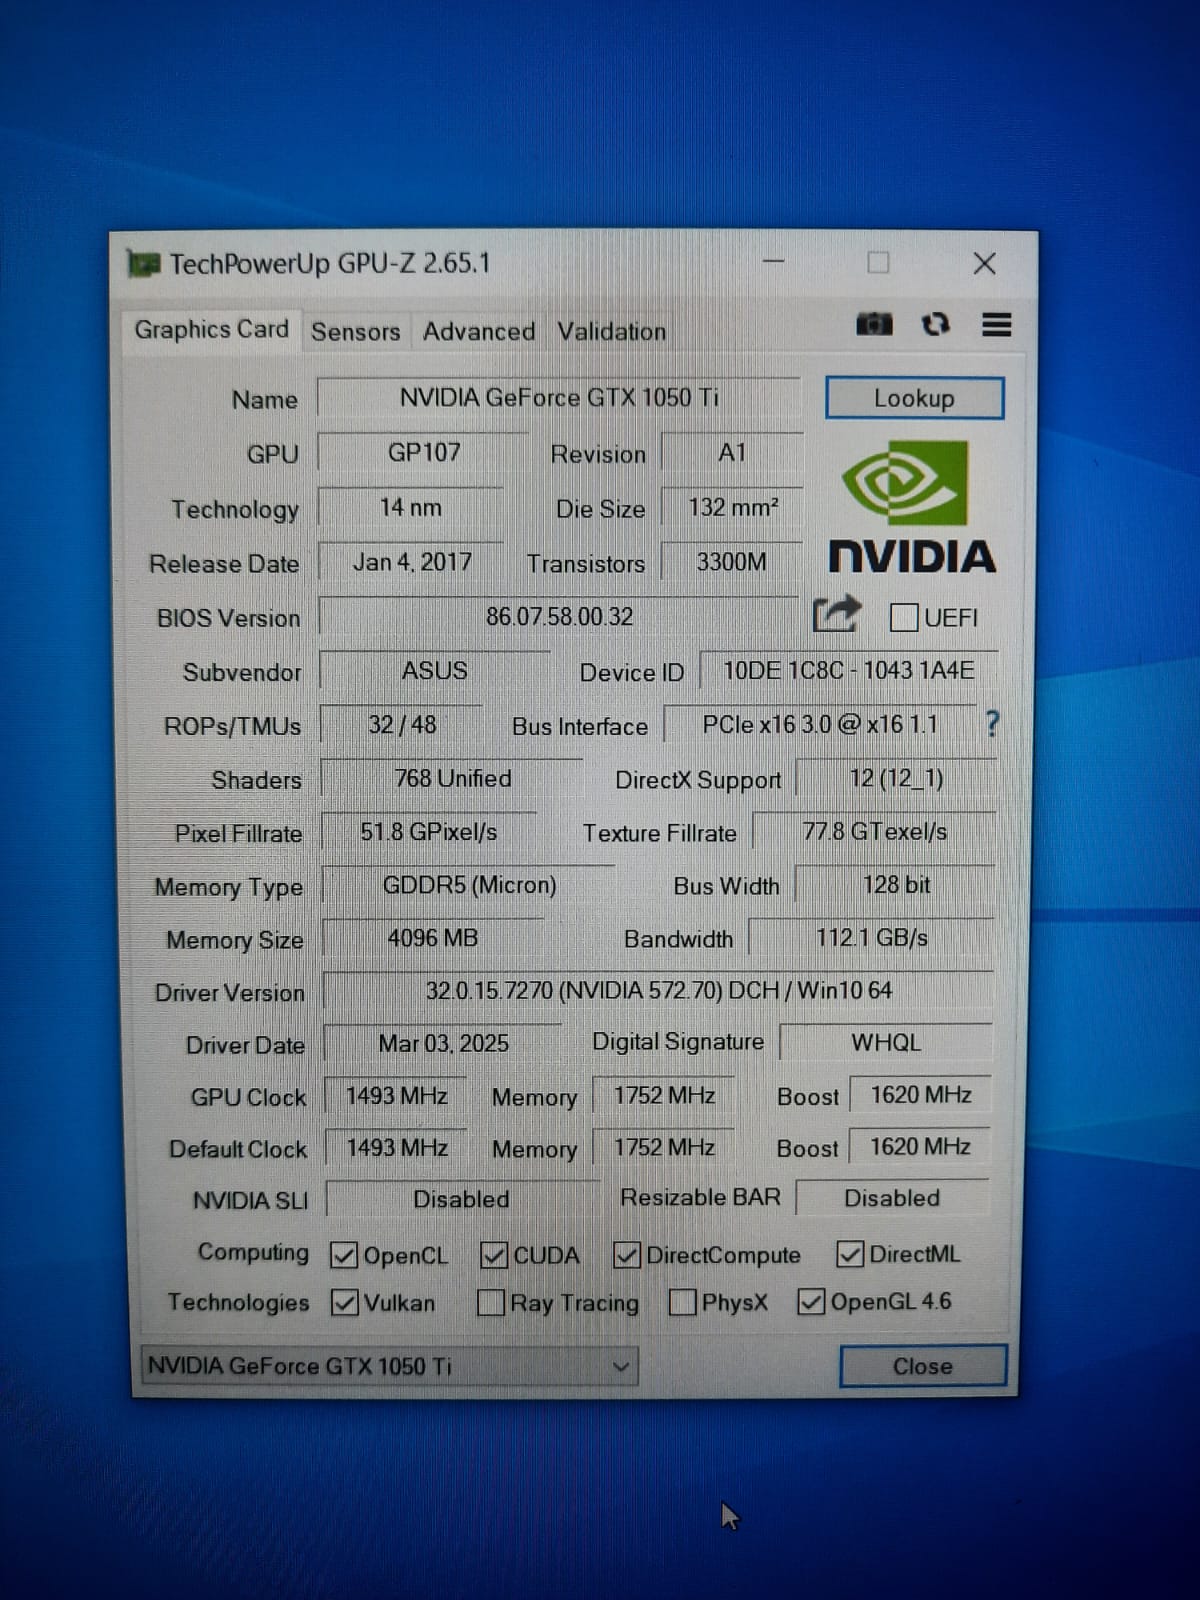Viewport: 1200px width, 1600px height.
Task: Click Resizable BAR value Disabled
Action: point(892,1198)
